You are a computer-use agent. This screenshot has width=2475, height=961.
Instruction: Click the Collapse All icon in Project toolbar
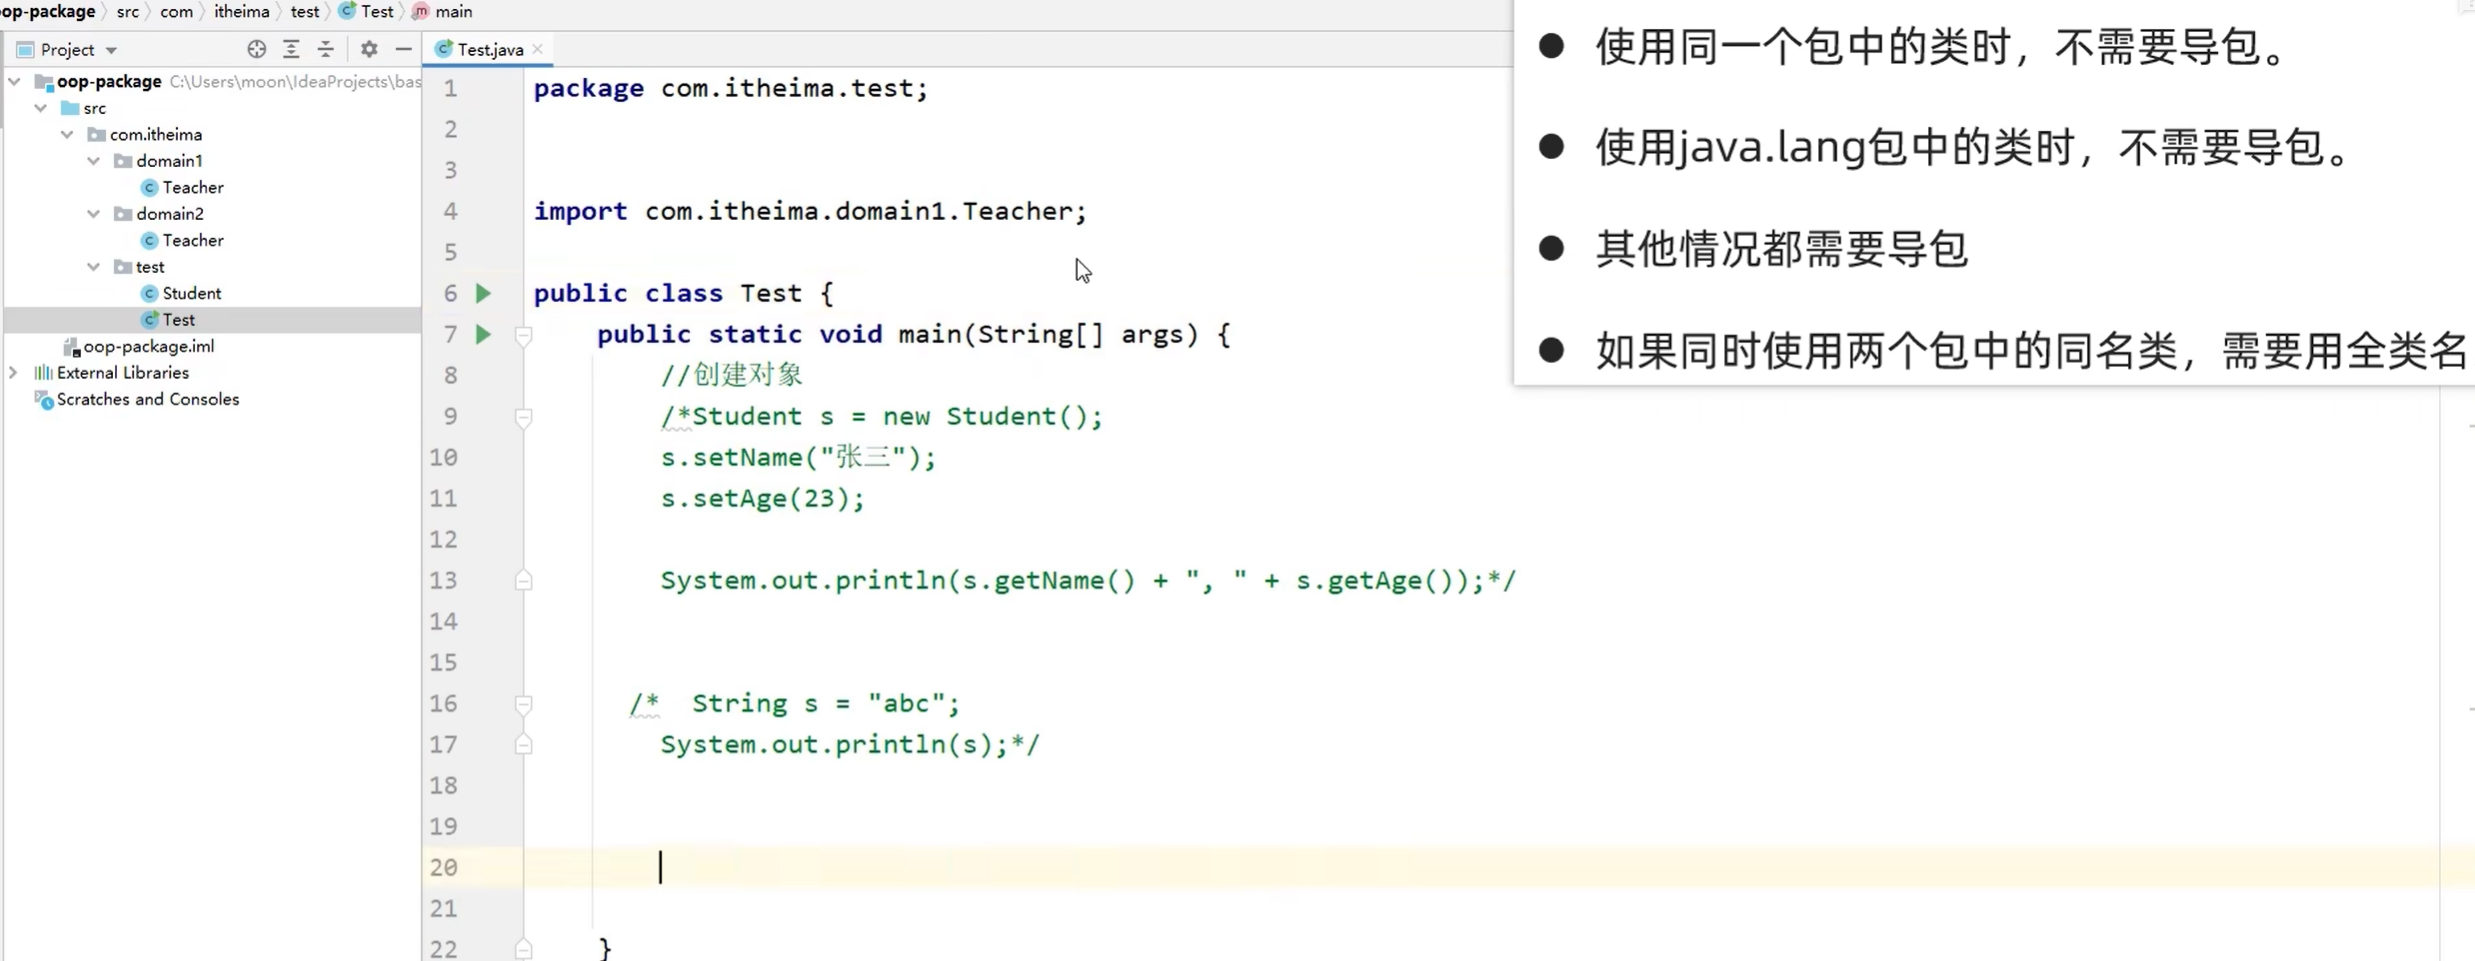point(326,49)
